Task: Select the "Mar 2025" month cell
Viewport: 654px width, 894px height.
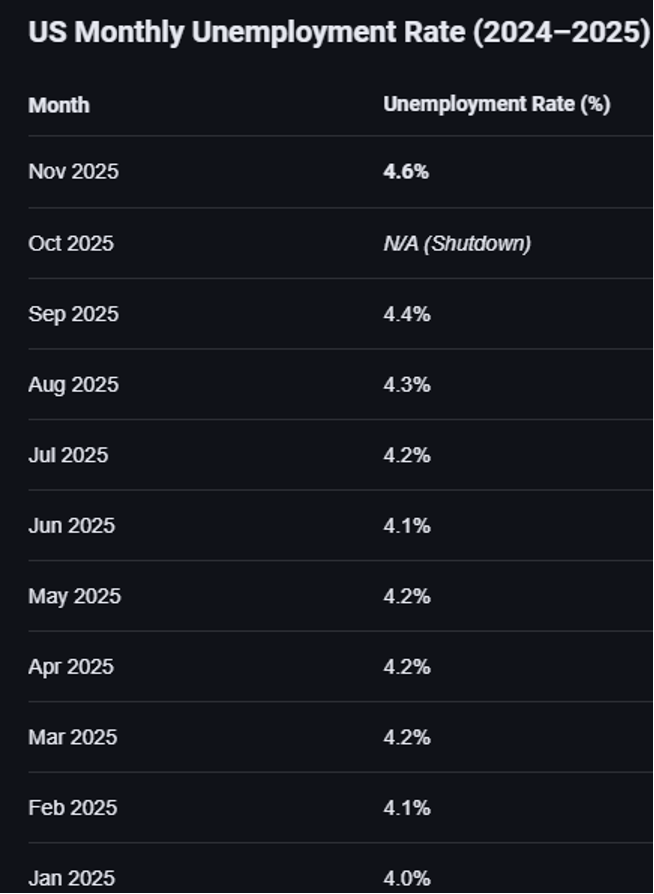Action: pyautogui.click(x=72, y=738)
